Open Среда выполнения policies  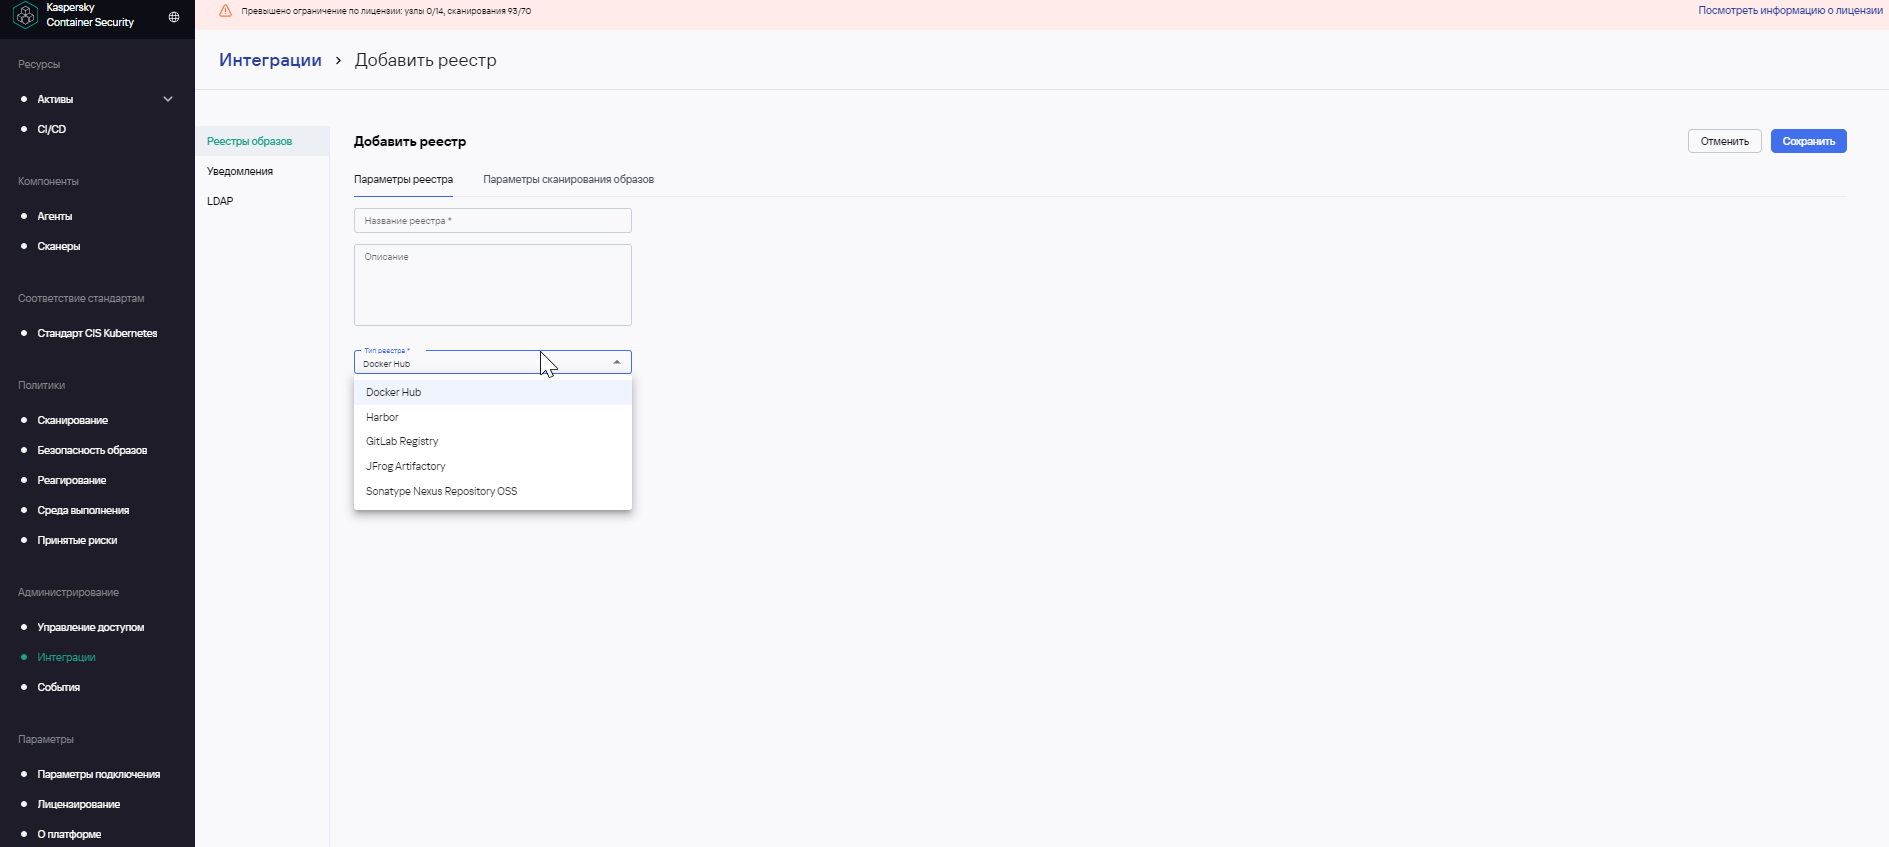point(83,510)
